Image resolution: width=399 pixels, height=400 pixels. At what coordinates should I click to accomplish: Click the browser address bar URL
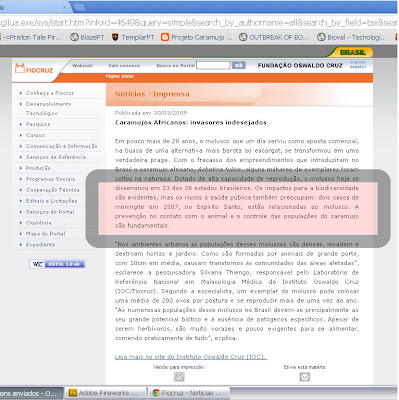tap(199, 23)
